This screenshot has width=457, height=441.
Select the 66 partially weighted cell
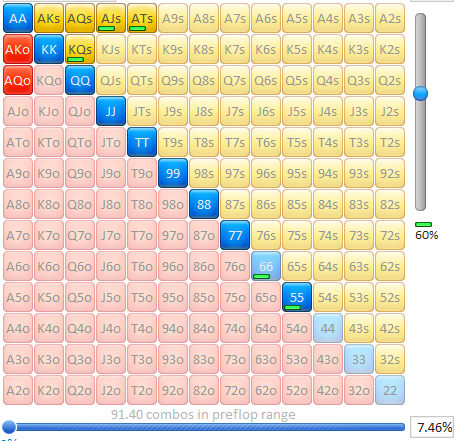click(x=266, y=266)
